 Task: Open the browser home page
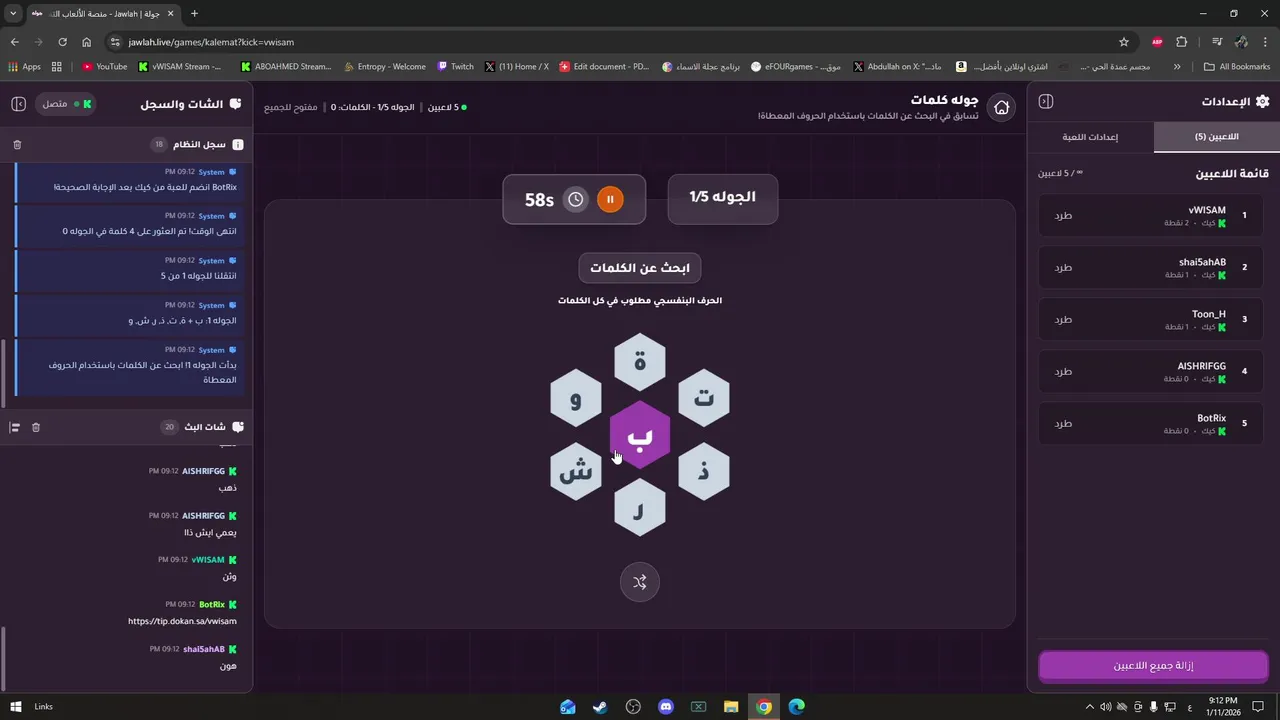[x=86, y=42]
